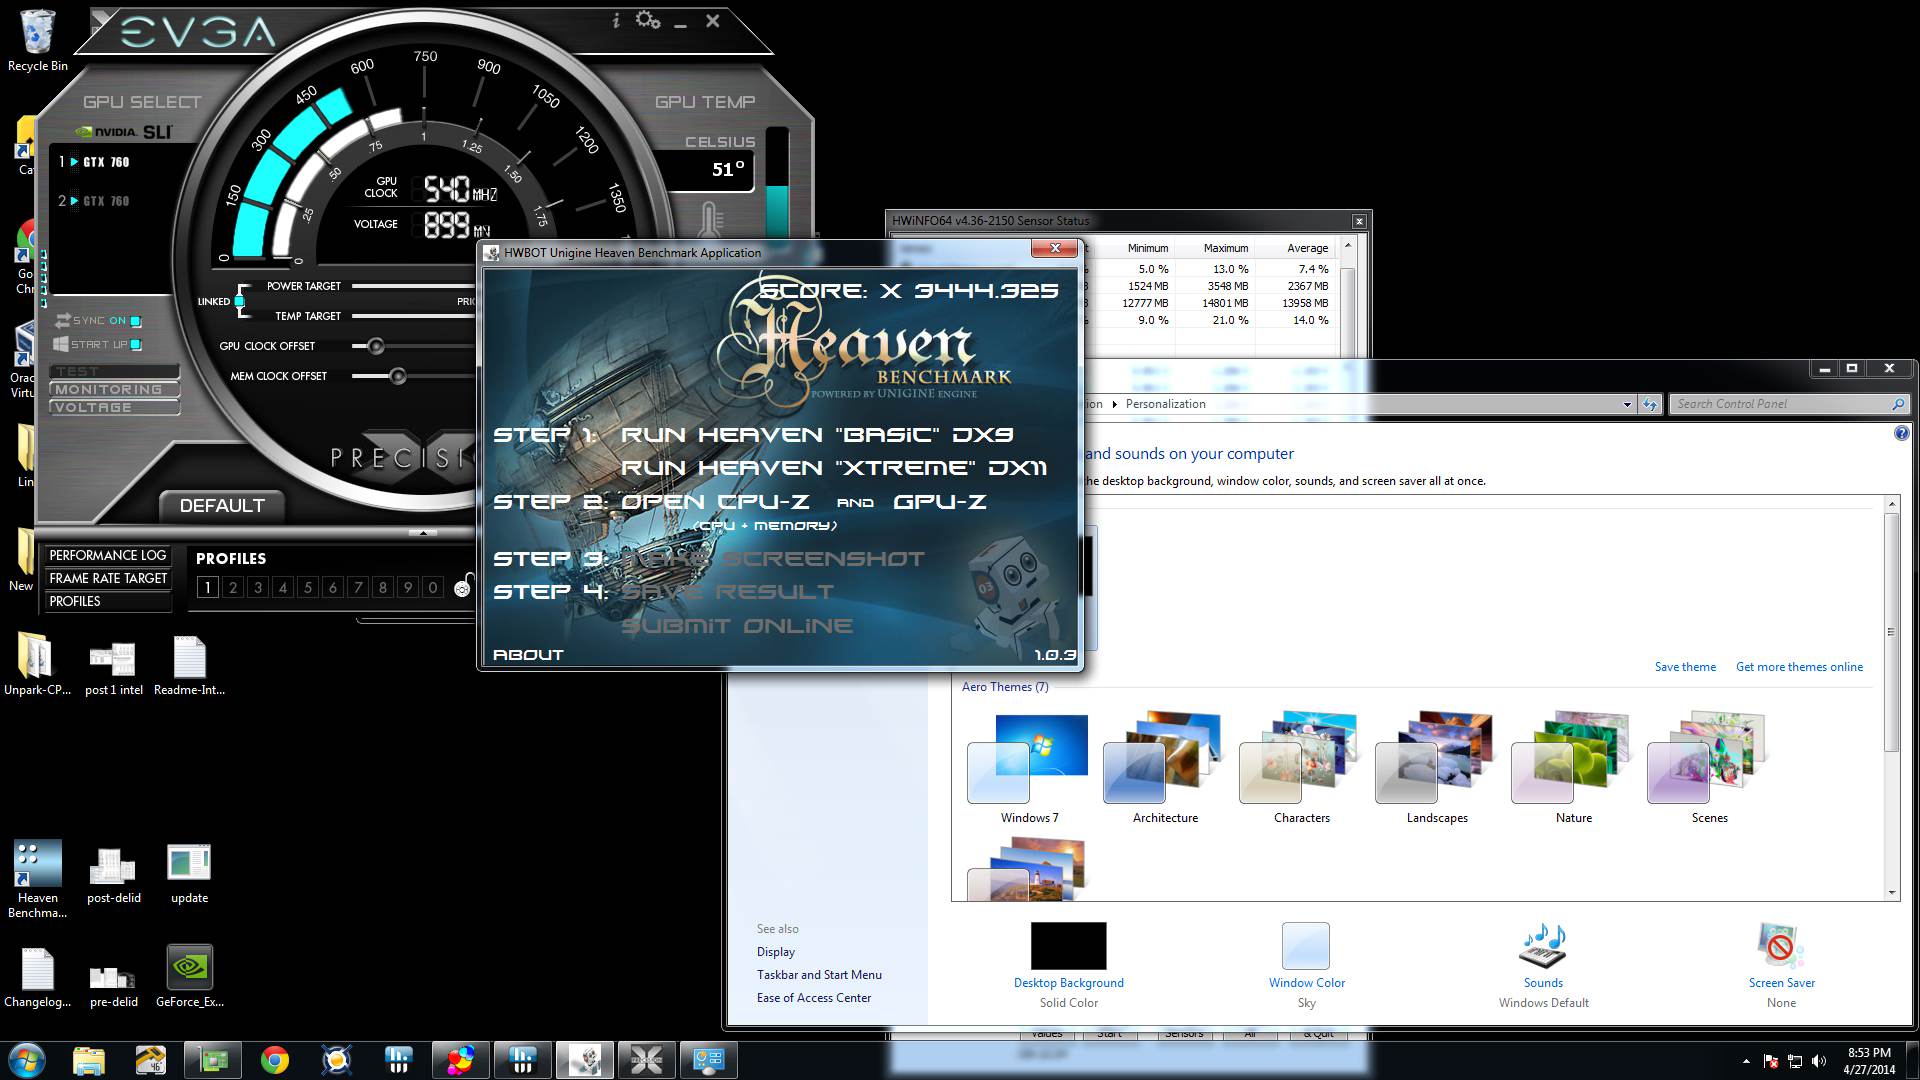Open Google Chrome from the taskbar
Viewport: 1920px width, 1080px height.
[x=275, y=1059]
